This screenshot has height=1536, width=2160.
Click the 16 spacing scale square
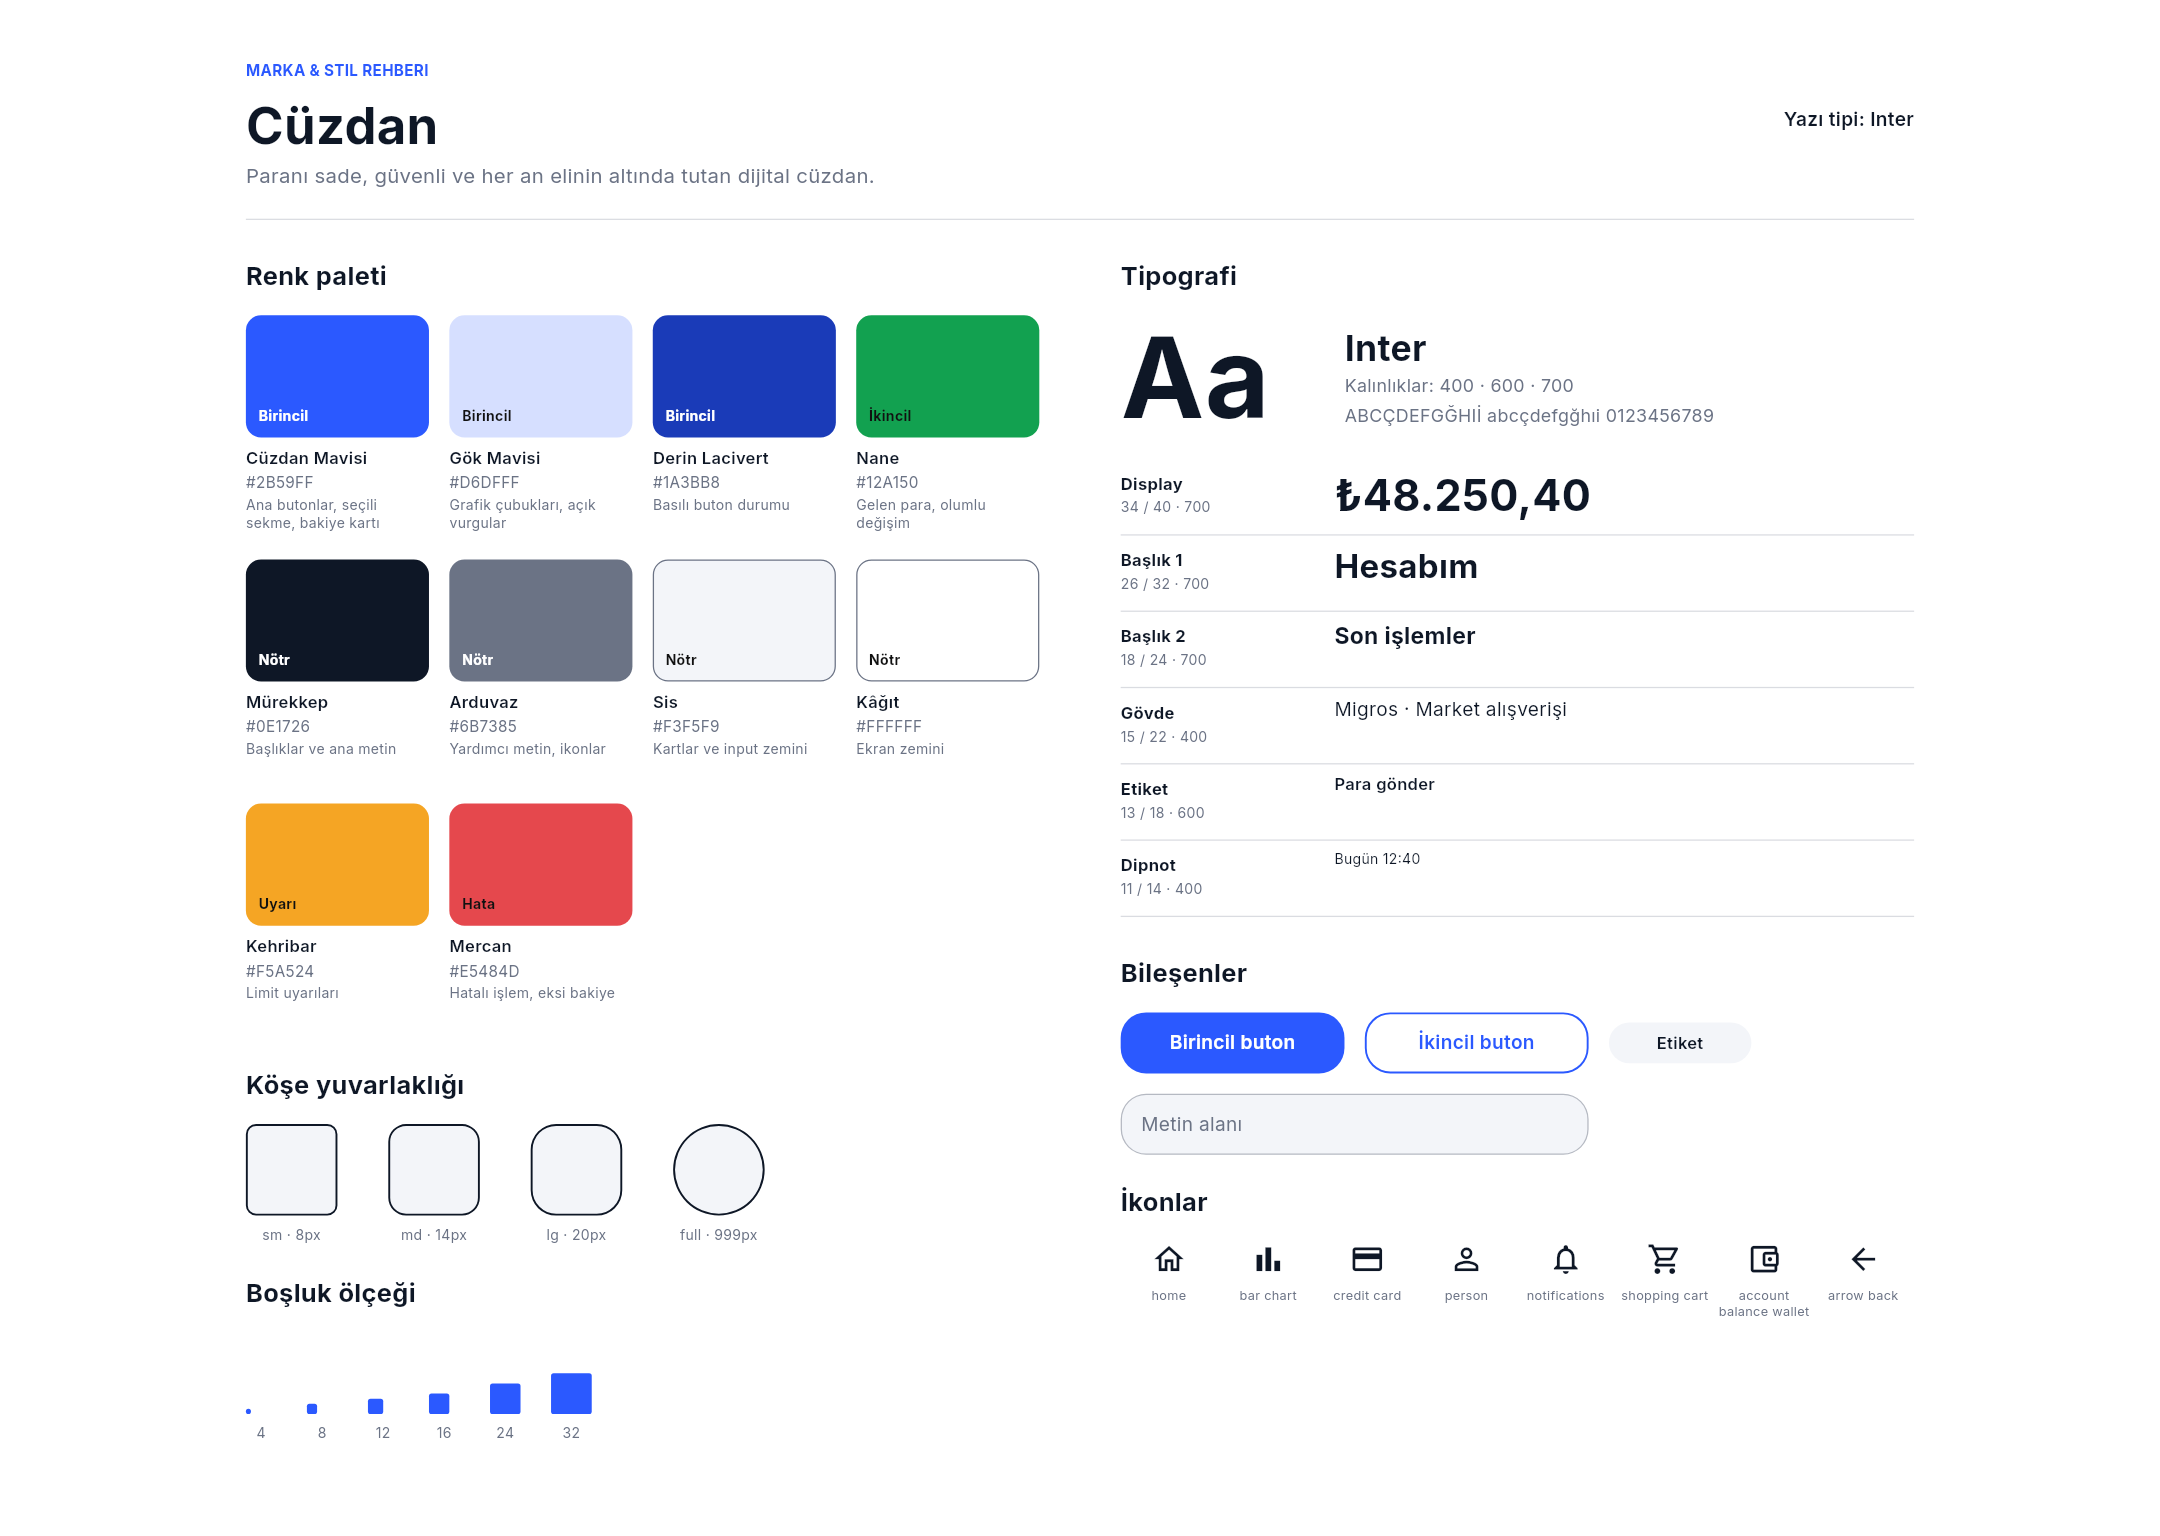[x=439, y=1403]
